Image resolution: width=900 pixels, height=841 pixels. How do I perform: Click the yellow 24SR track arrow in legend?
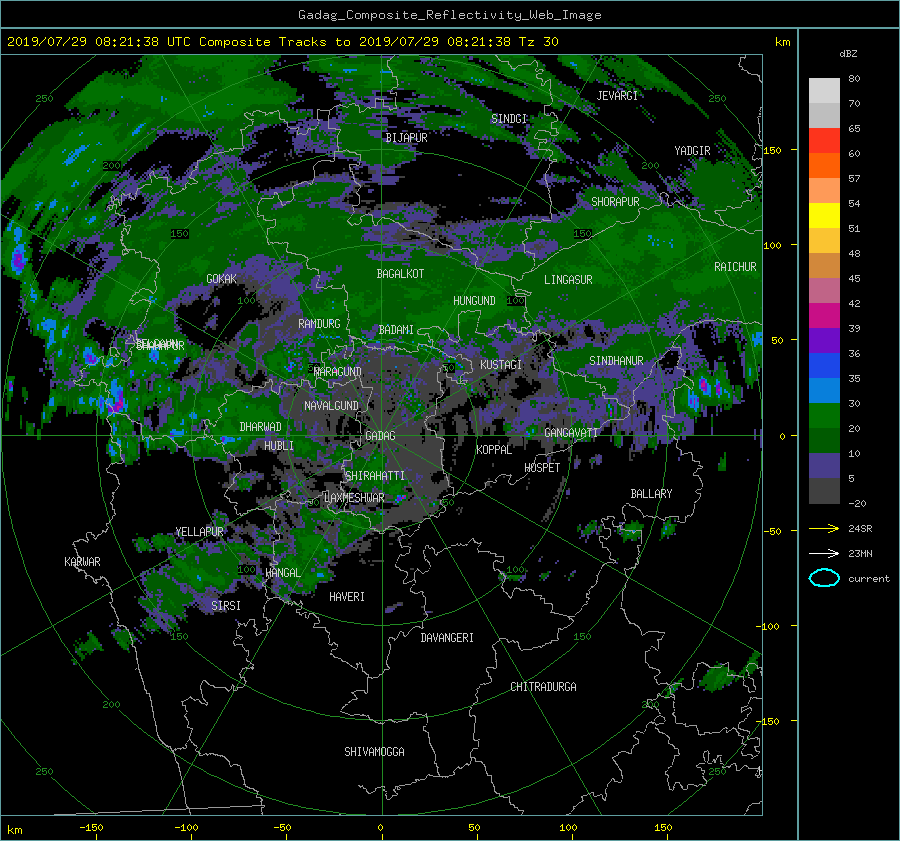pyautogui.click(x=824, y=528)
